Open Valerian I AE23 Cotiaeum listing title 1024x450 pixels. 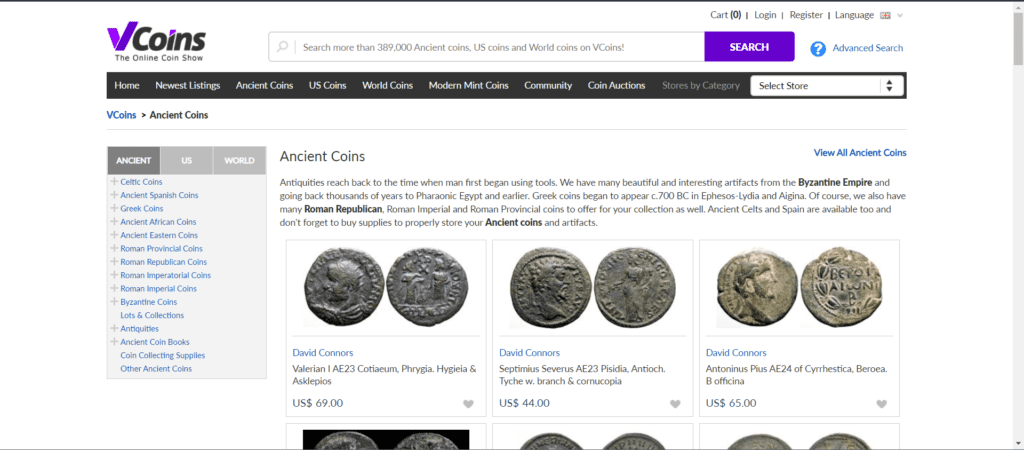pyautogui.click(x=385, y=375)
